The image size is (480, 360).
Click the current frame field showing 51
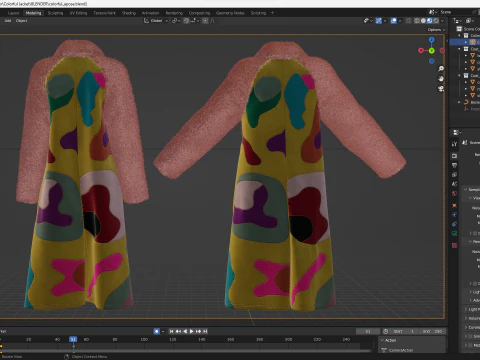tap(368, 331)
